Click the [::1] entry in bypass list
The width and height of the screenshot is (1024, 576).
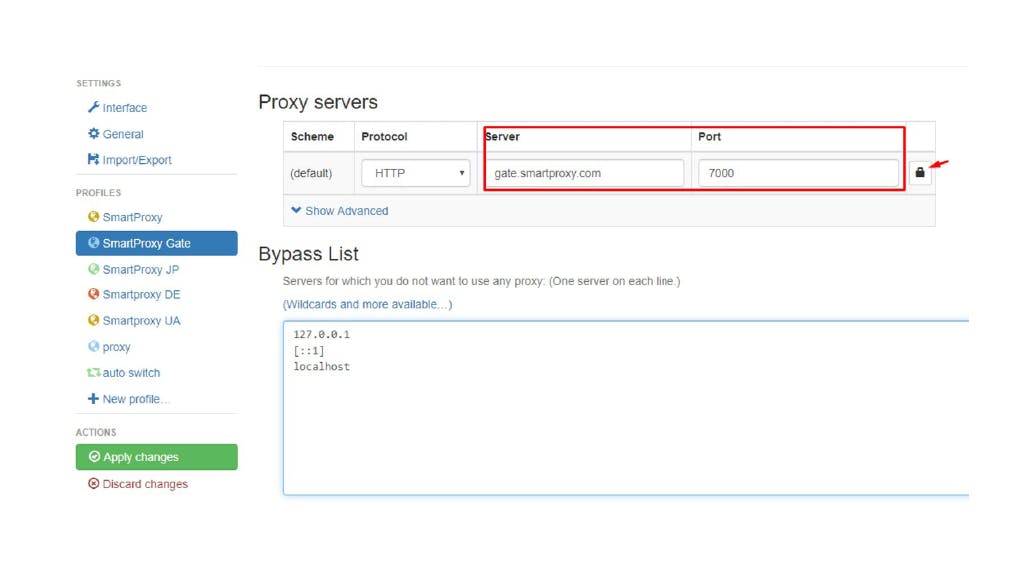[x=308, y=351]
